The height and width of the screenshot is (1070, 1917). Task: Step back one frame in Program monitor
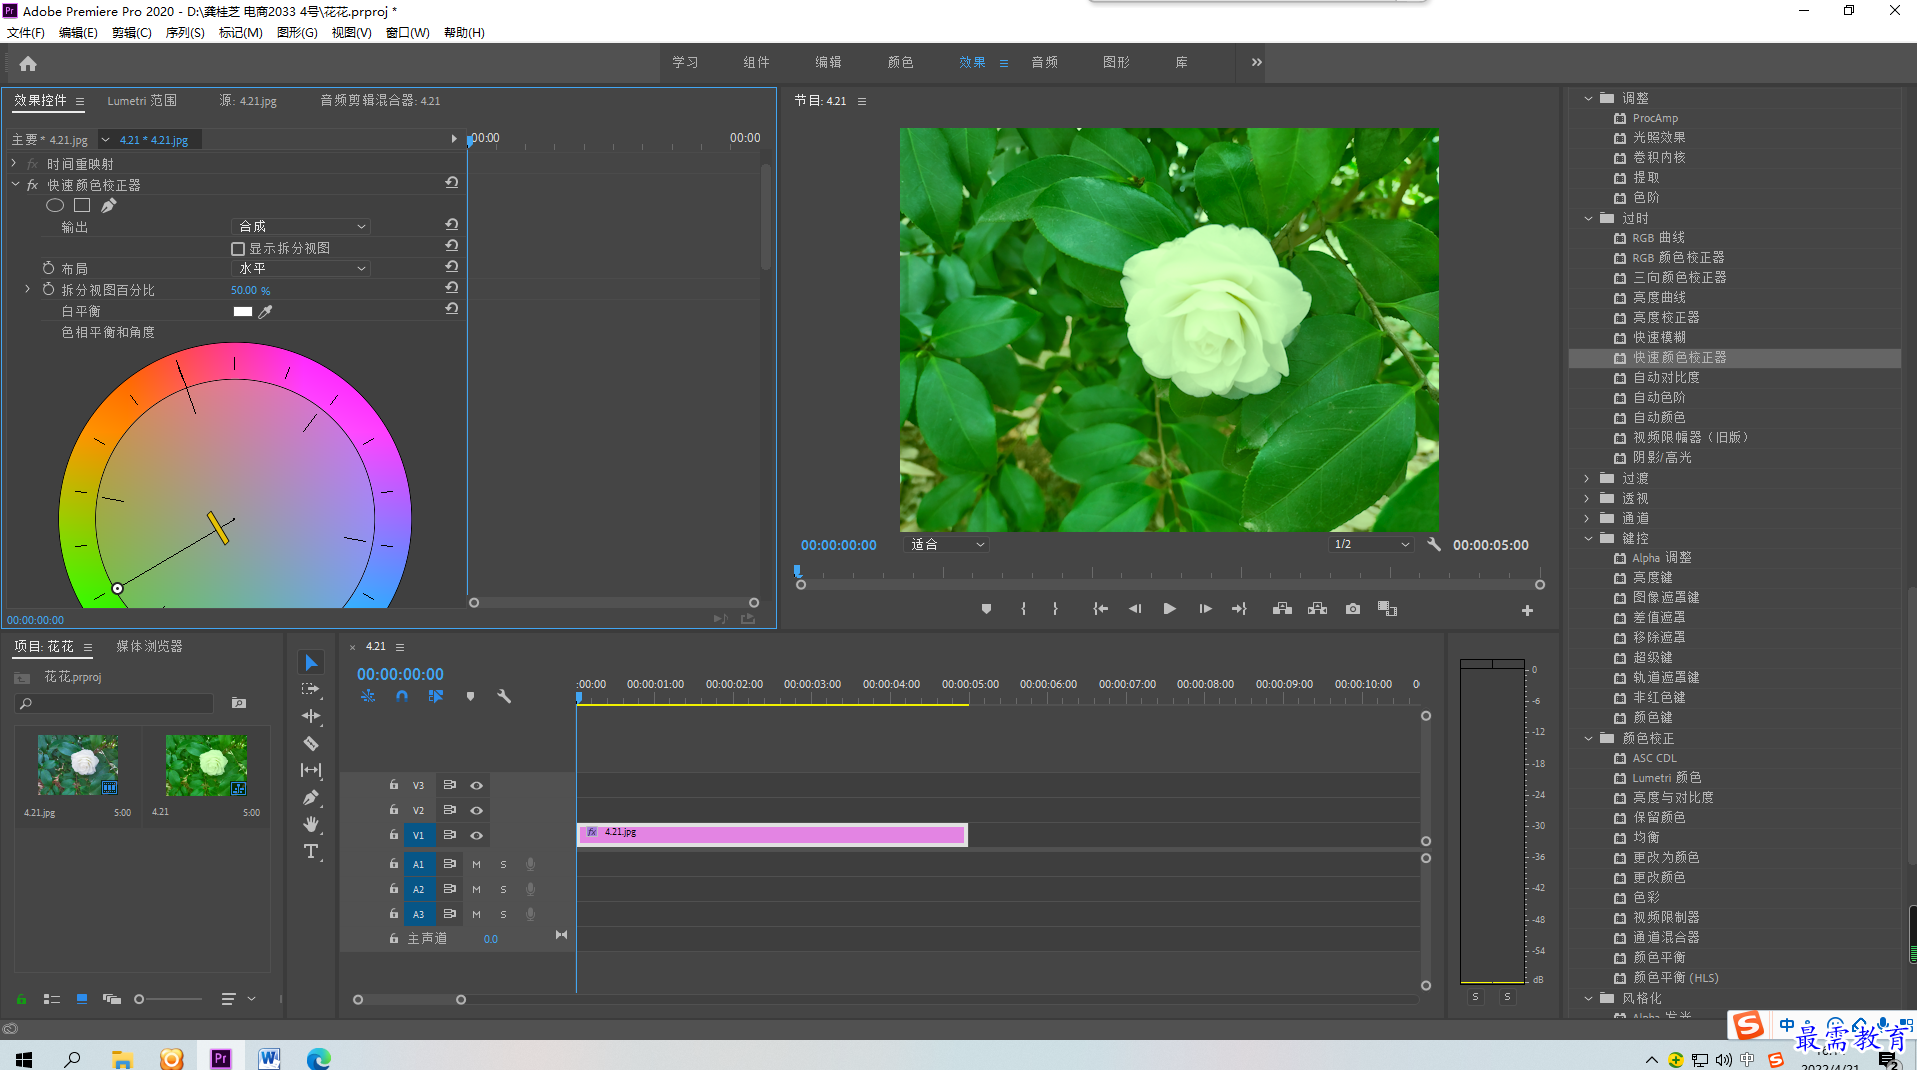coord(1135,609)
